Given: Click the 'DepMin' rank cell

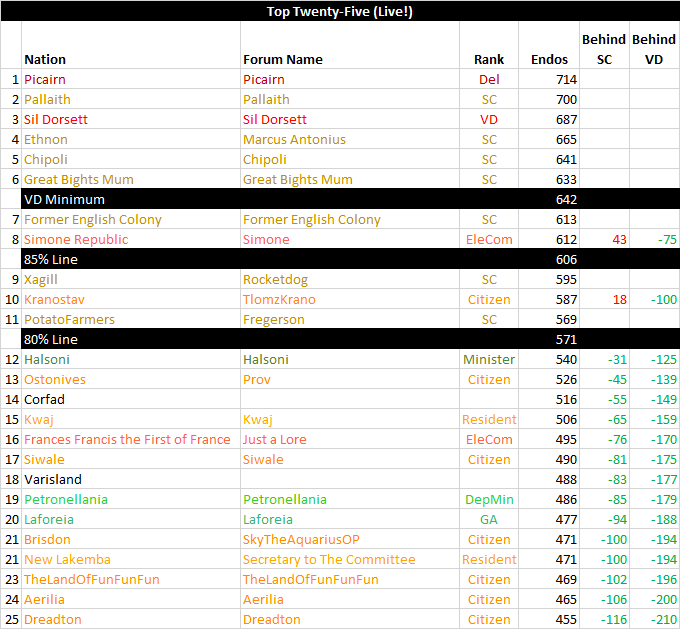Looking at the screenshot, I should (x=489, y=499).
